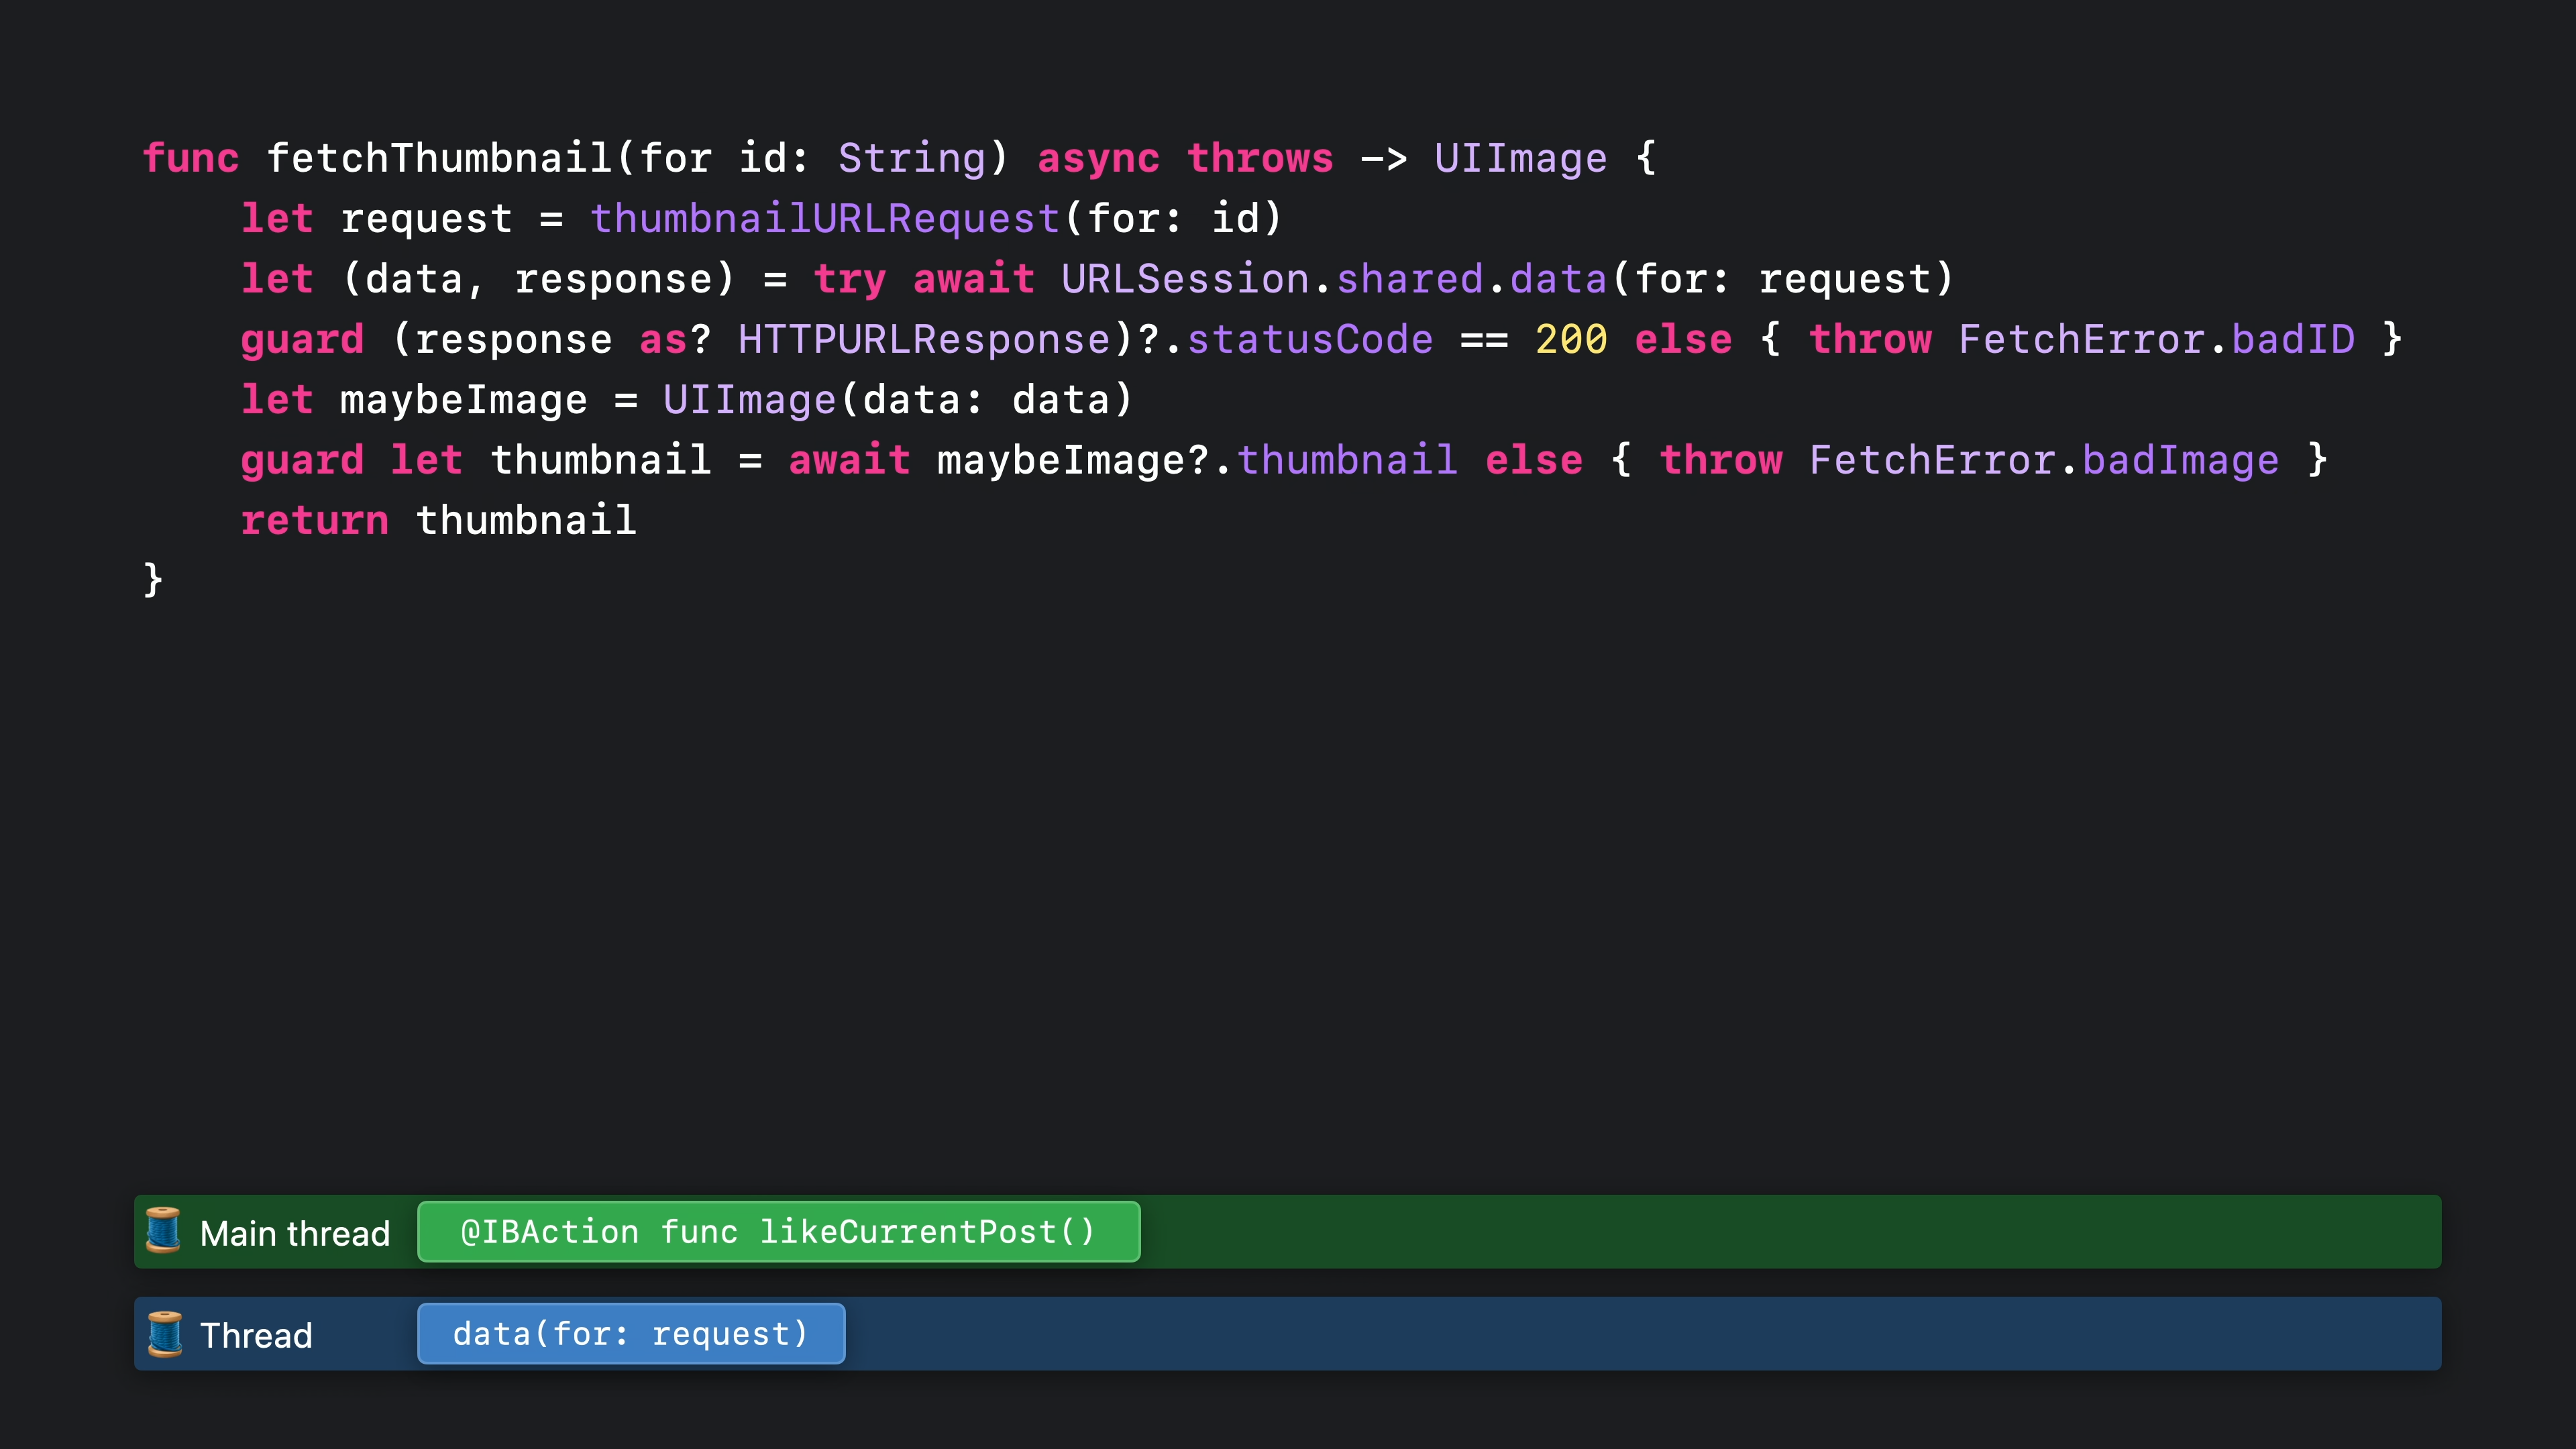Click the Main thread spool icon

pos(163,1231)
